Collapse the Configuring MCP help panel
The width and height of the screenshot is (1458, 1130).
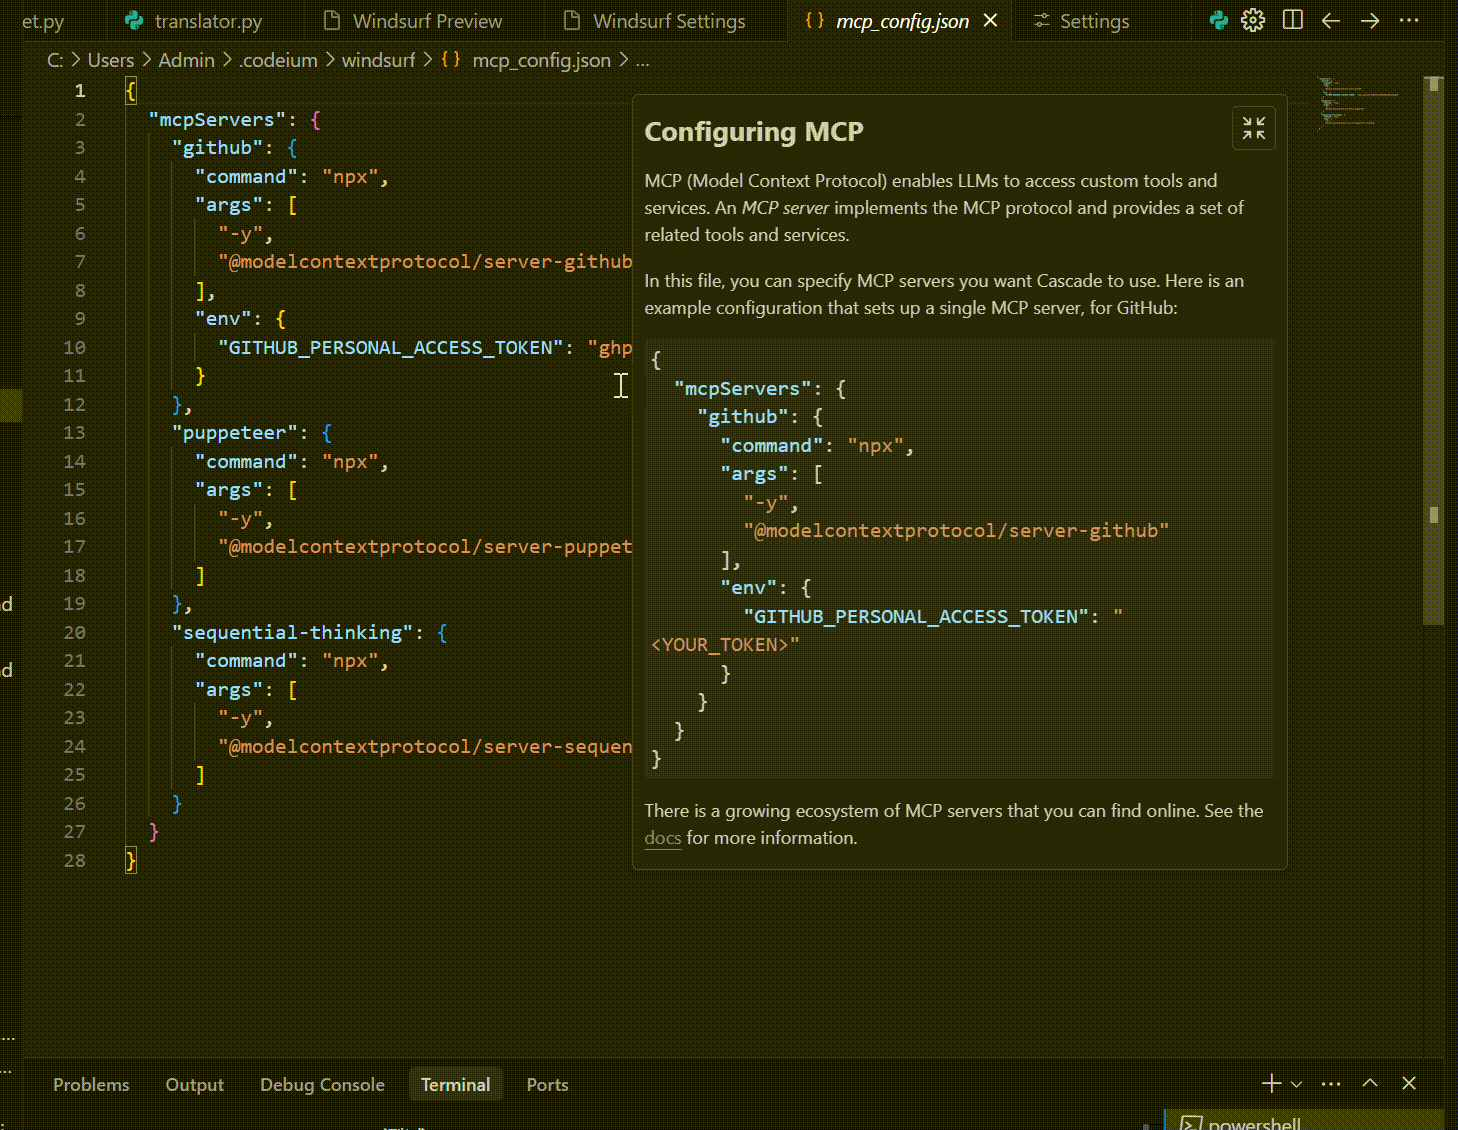[x=1253, y=128]
